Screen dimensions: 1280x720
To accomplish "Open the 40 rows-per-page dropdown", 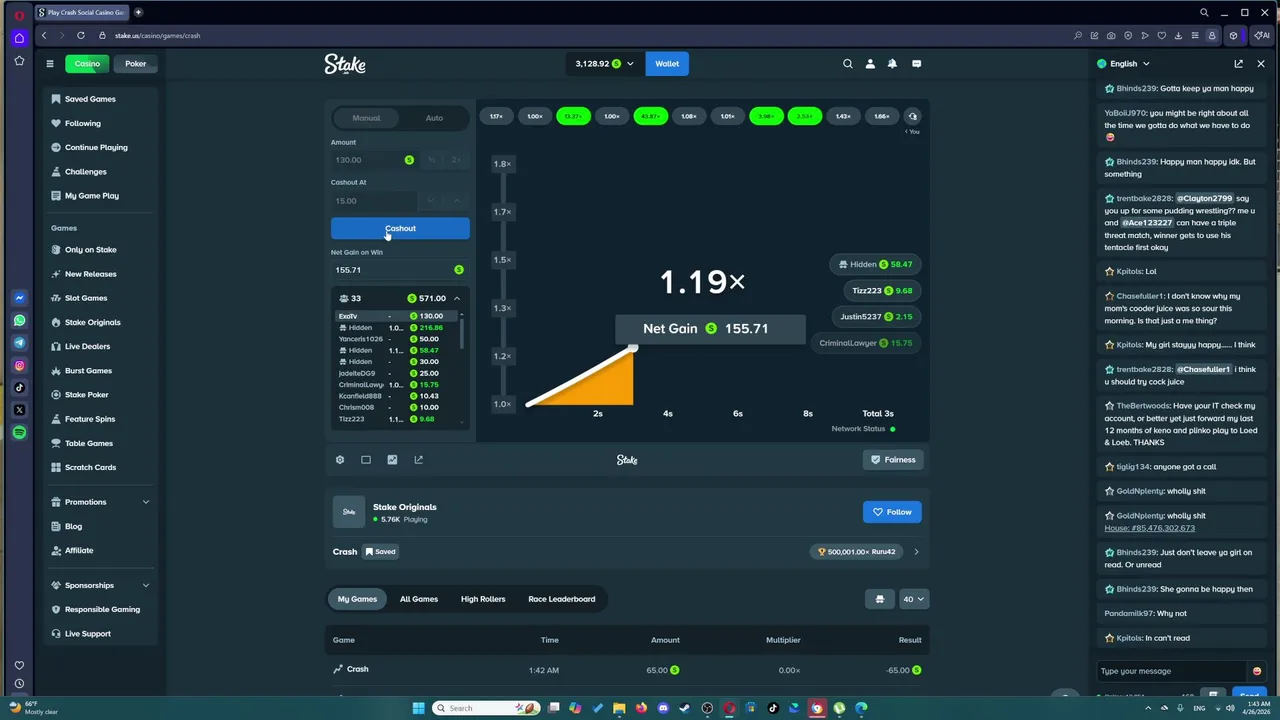I will (x=914, y=599).
